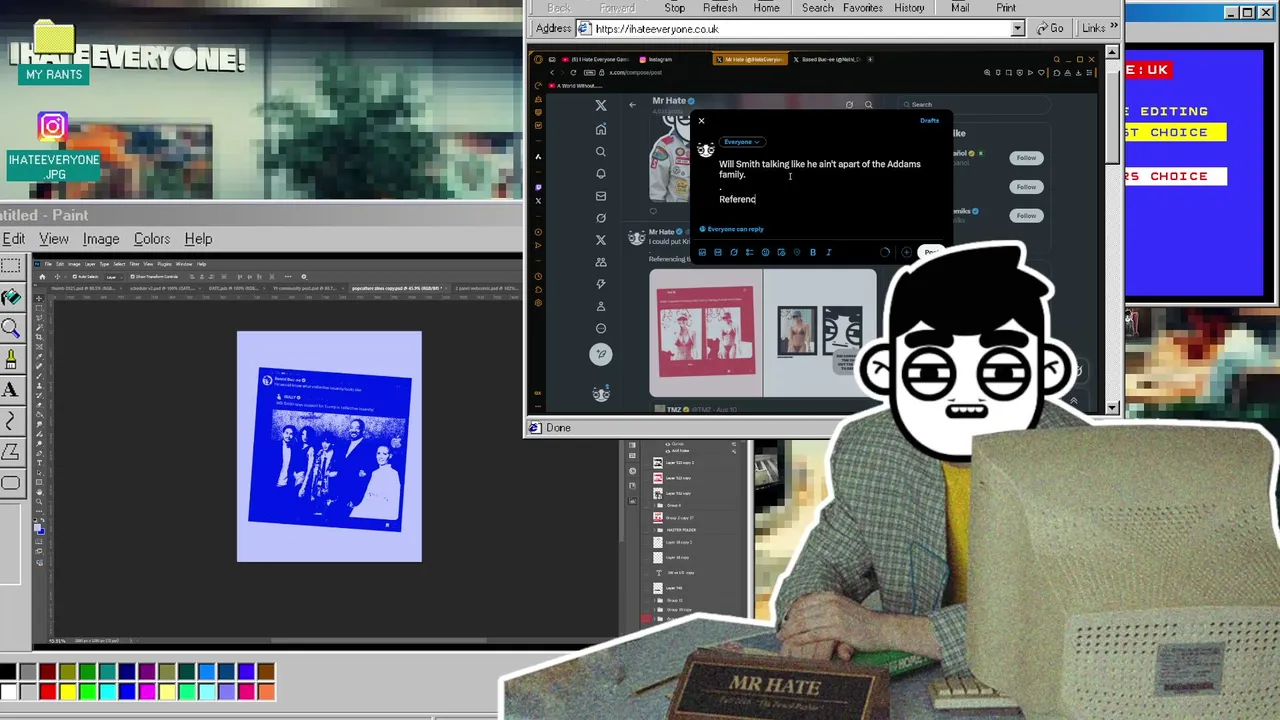The width and height of the screenshot is (1280, 720).
Task: Click back arrow beside Mr Hate profile name
Action: (632, 104)
